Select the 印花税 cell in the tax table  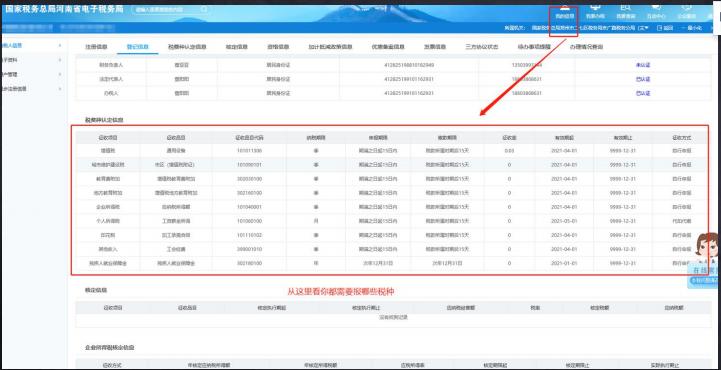(108, 235)
